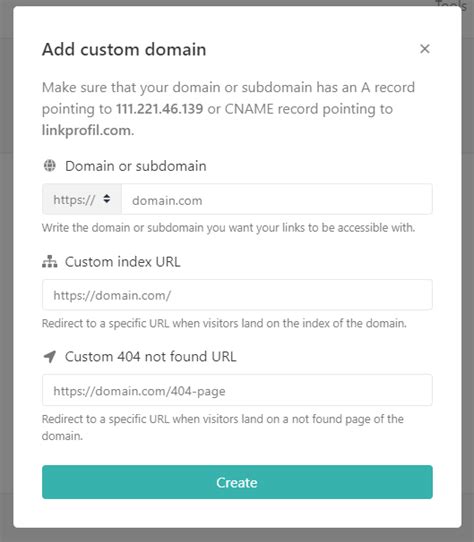Click the hint about index of the domain
The height and width of the screenshot is (542, 474).
pos(224,324)
